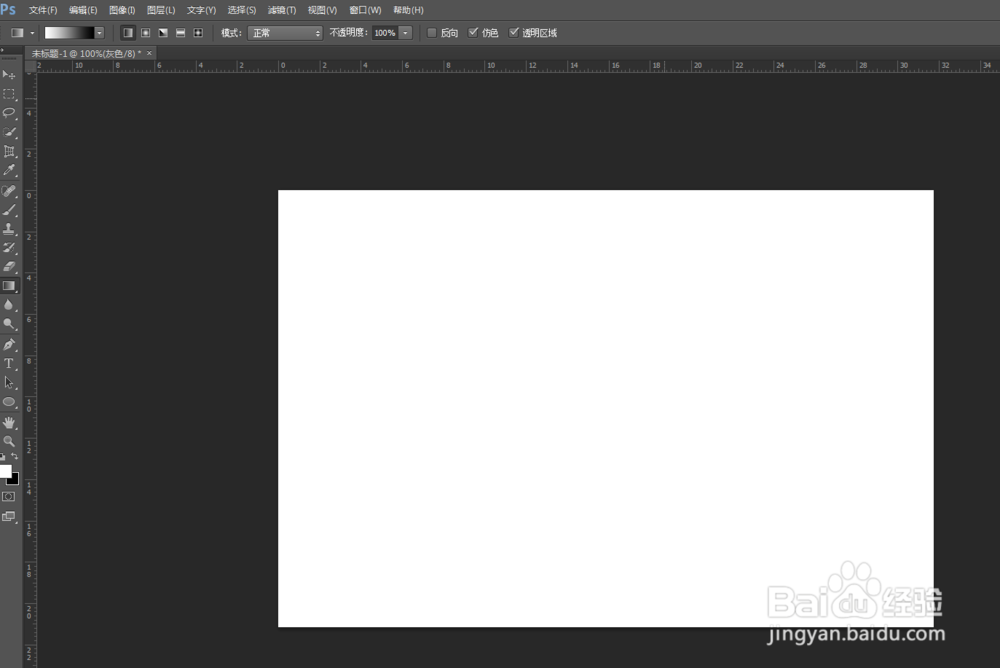
Task: Click the opacity 100% input field
Action: (x=385, y=33)
